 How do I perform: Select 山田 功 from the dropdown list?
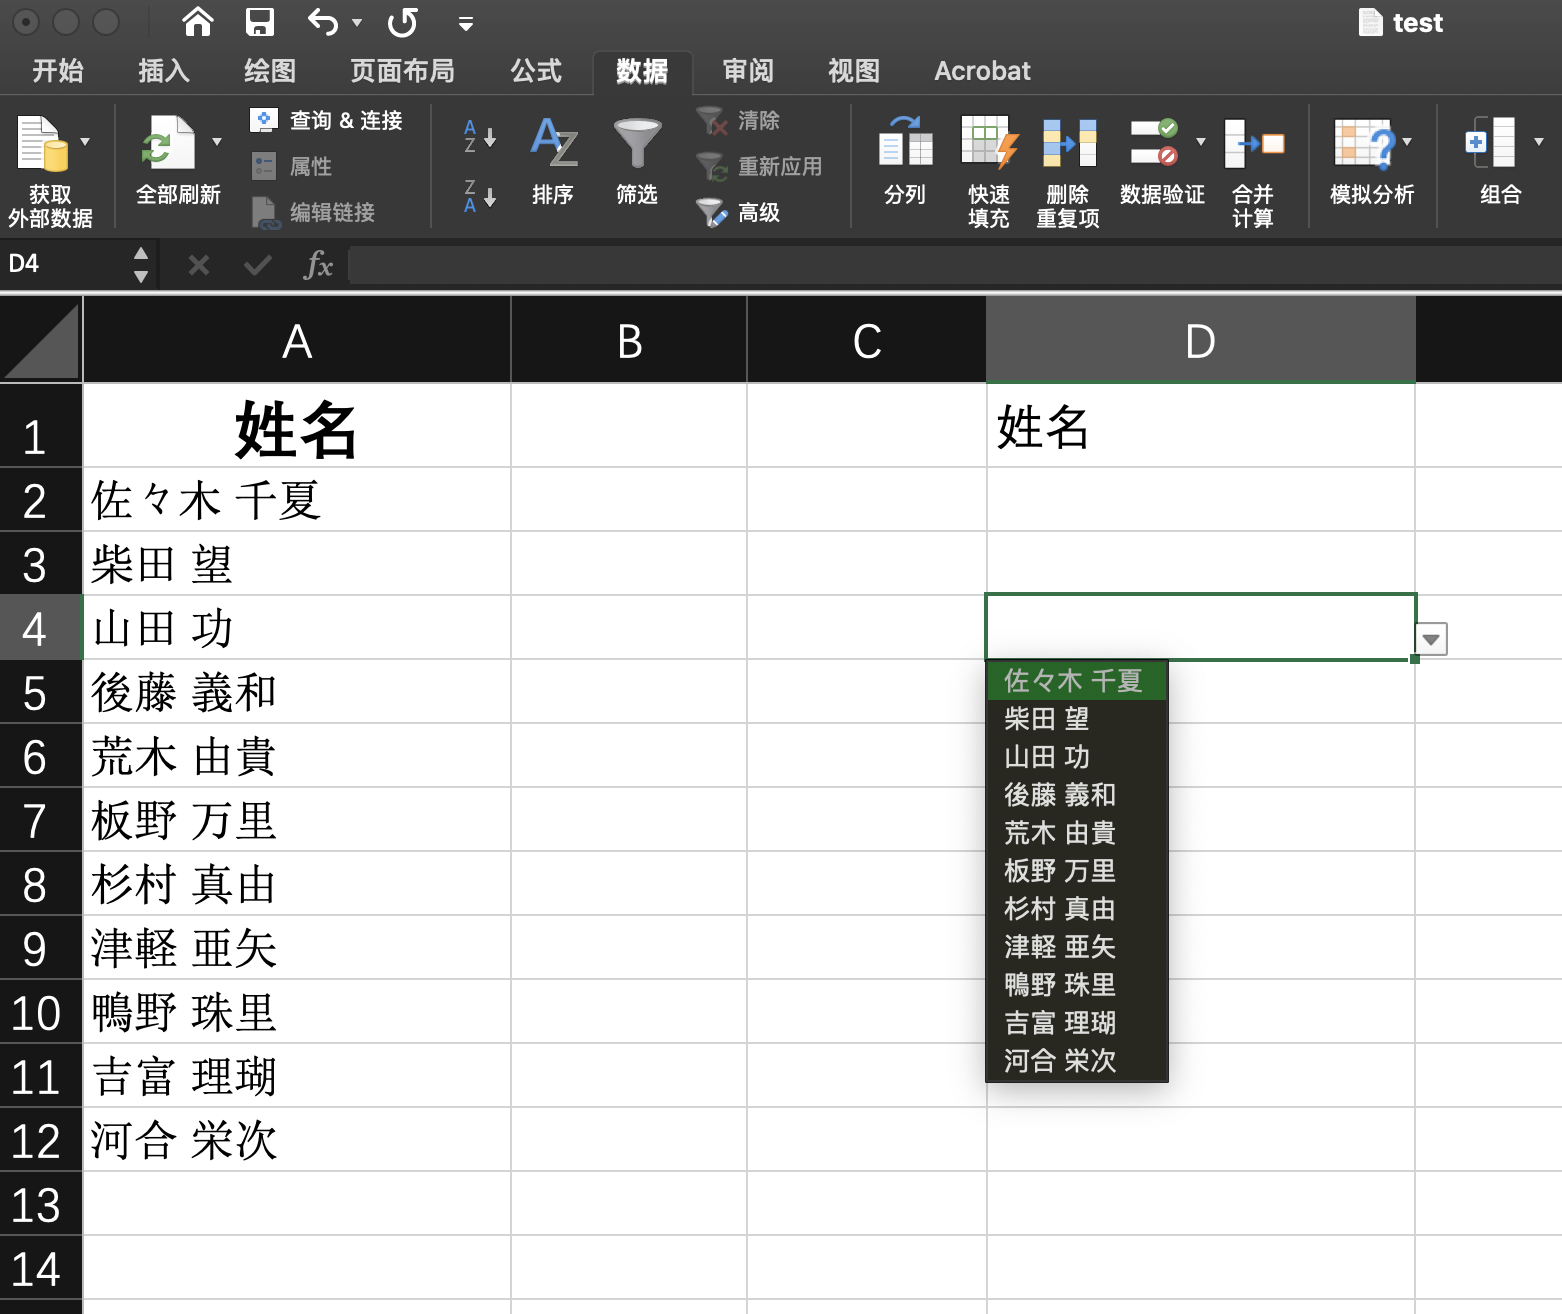click(x=1046, y=757)
